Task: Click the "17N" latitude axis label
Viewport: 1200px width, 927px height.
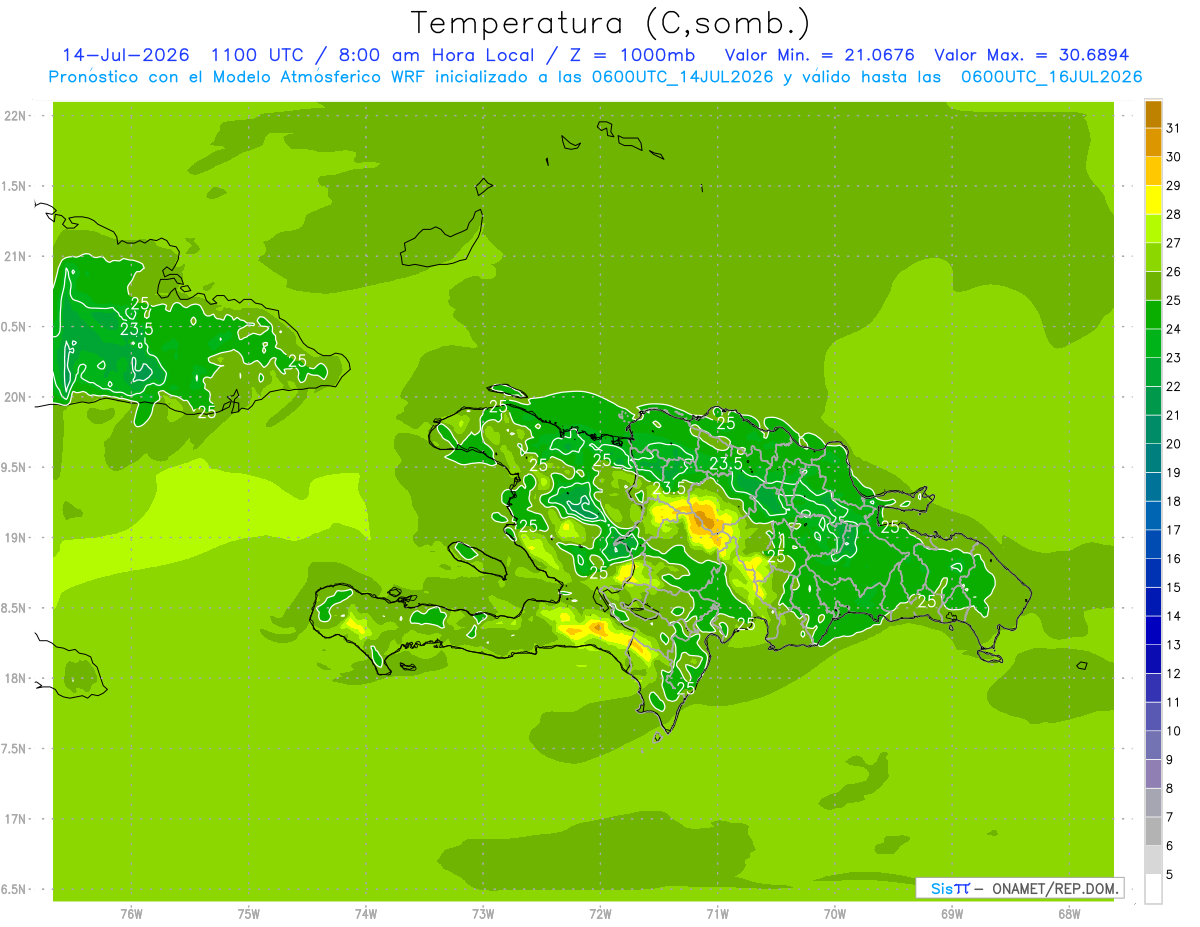Action: click(17, 819)
